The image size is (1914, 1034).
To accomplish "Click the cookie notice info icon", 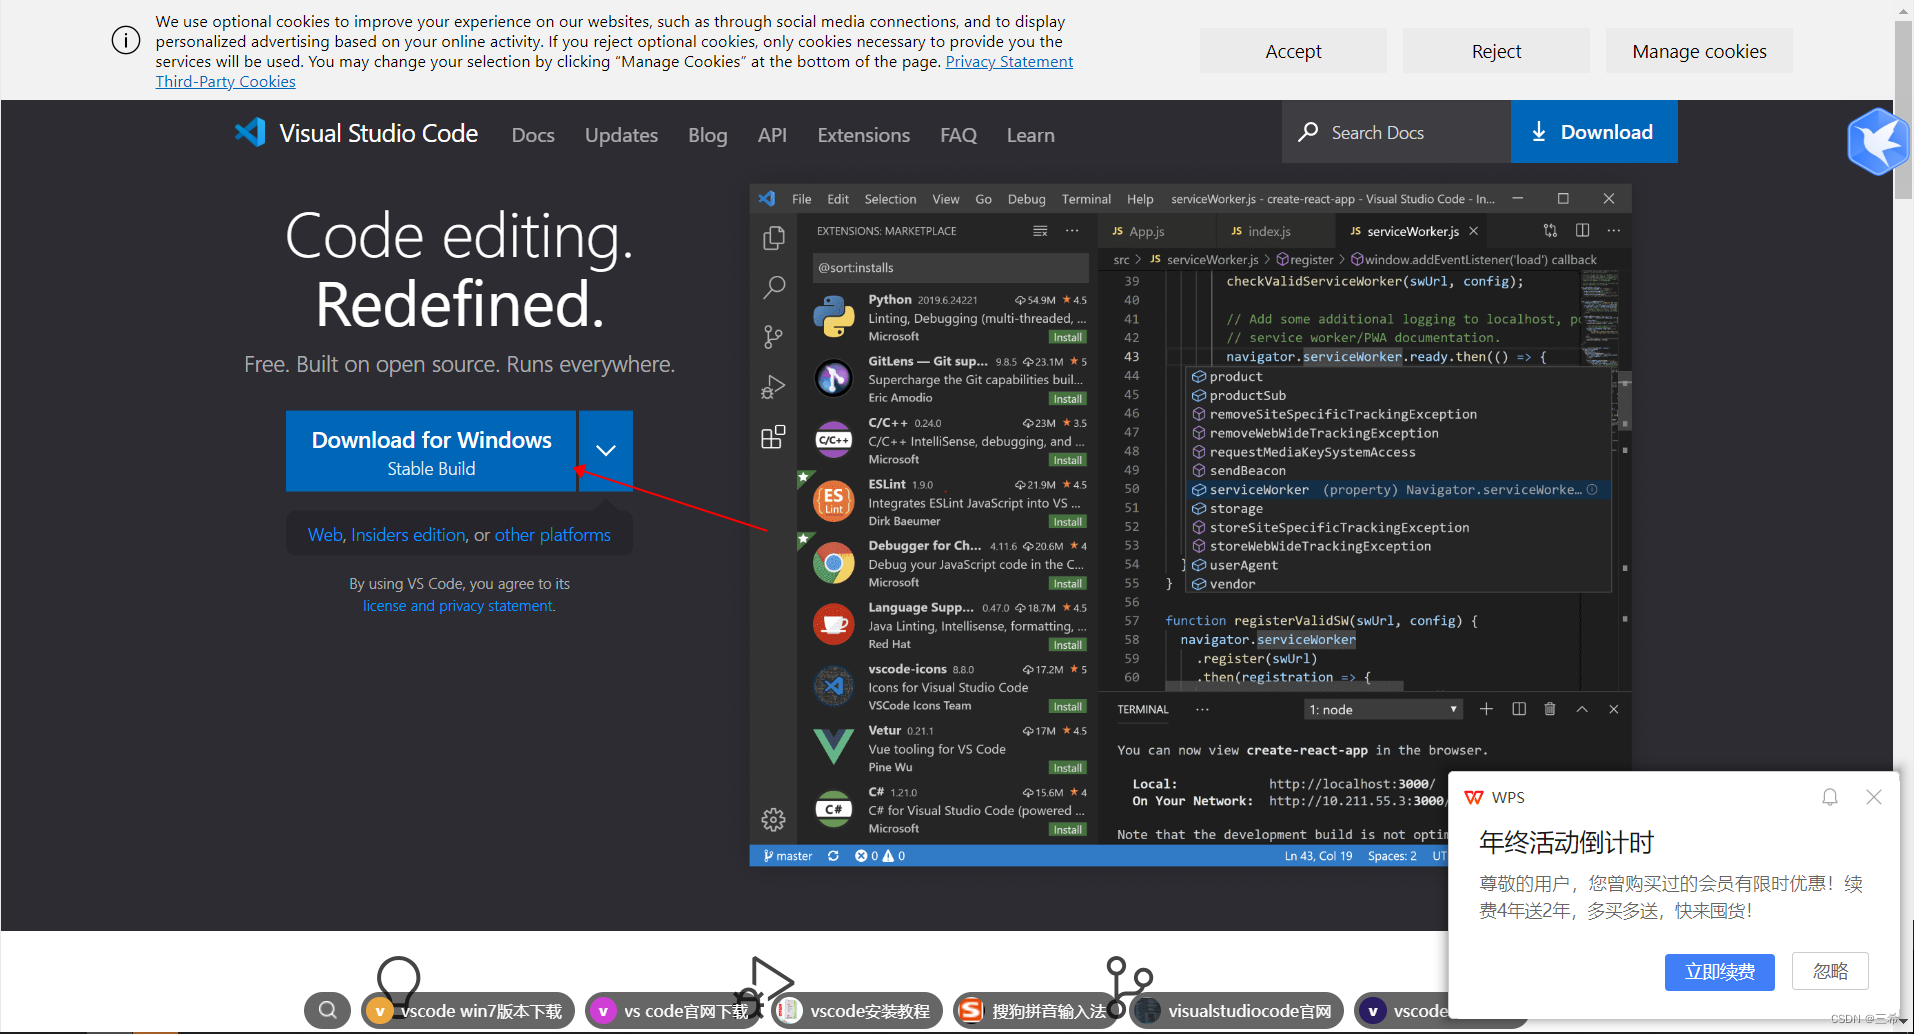I will (x=126, y=41).
